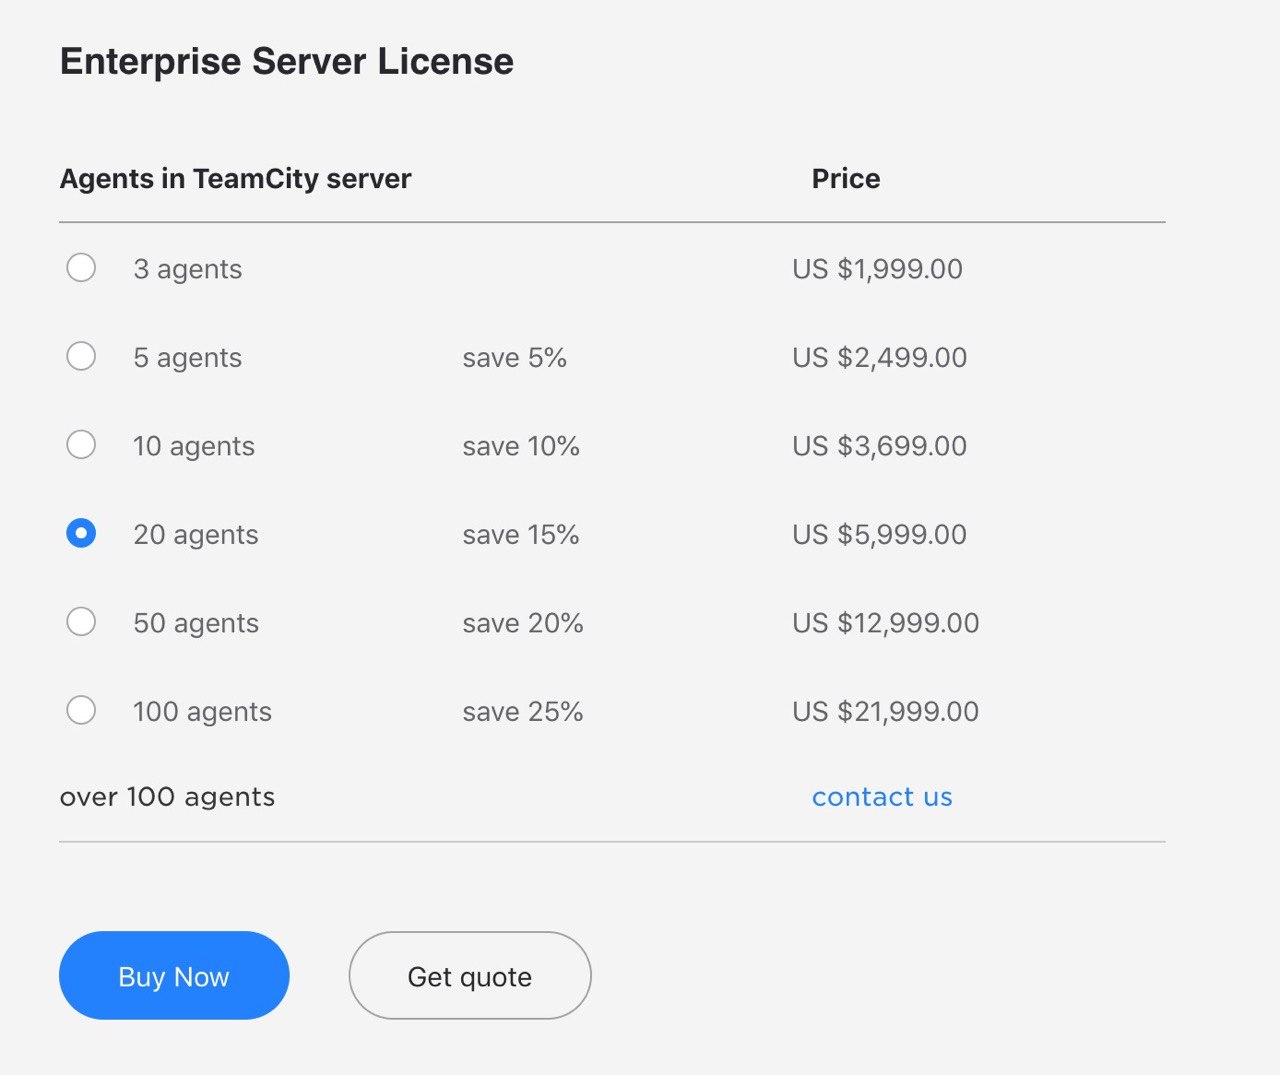Click the 10 agents label
The width and height of the screenshot is (1280, 1075).
coord(194,446)
